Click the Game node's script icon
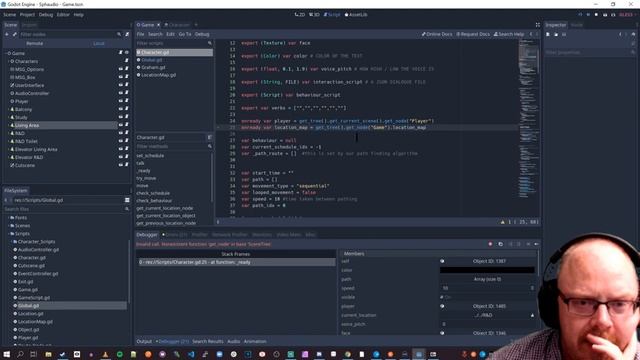 click(120, 53)
